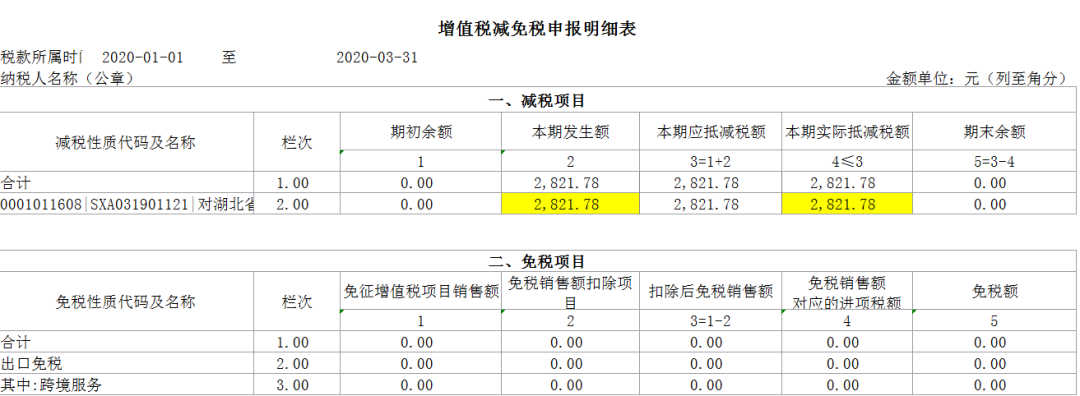Click the 减税性质代码及名称 column header
1080x396 pixels.
click(126, 143)
